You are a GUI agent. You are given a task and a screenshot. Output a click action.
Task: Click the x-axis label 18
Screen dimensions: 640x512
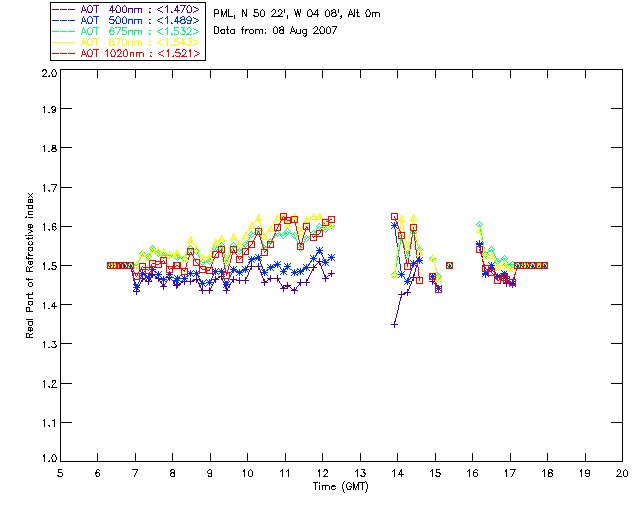coord(547,473)
